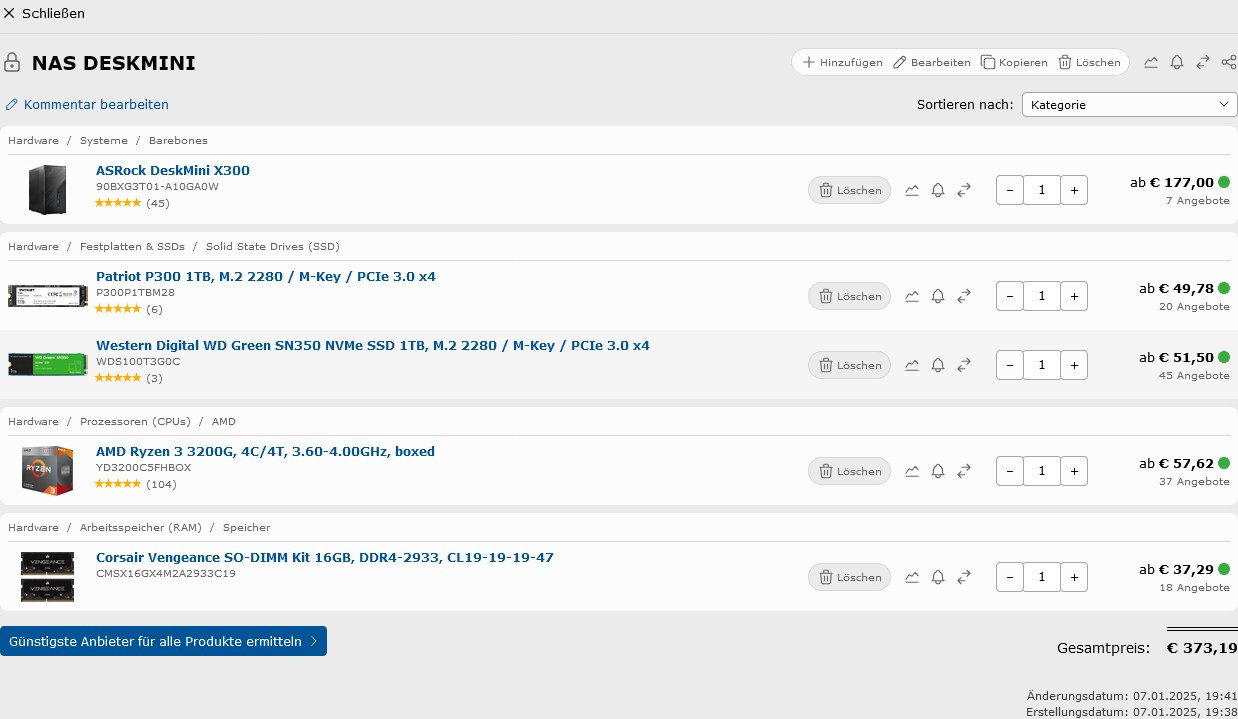The height and width of the screenshot is (719, 1238).
Task: Decrease quantity of Patriot P300
Action: point(1010,296)
